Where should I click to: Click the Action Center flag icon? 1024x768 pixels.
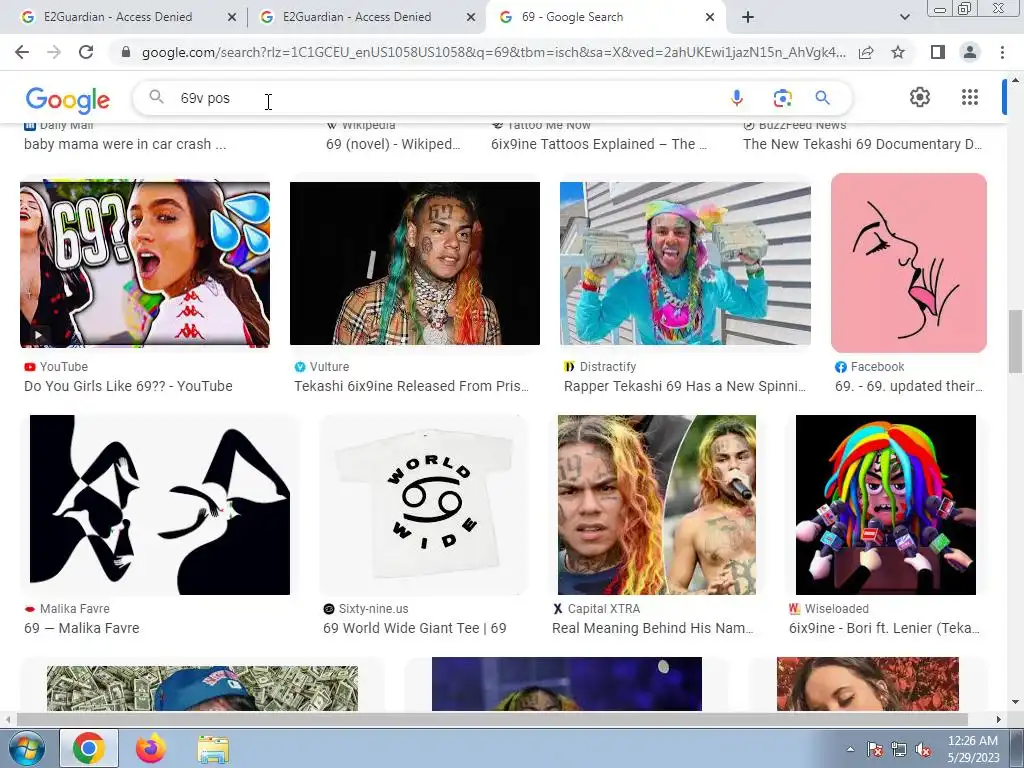pos(875,750)
